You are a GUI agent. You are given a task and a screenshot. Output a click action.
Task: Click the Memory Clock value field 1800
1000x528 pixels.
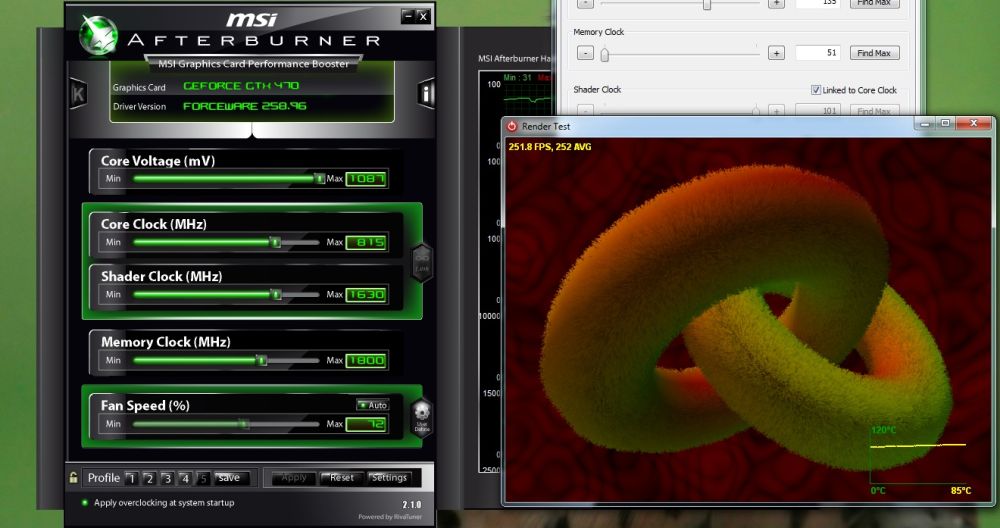(x=366, y=360)
